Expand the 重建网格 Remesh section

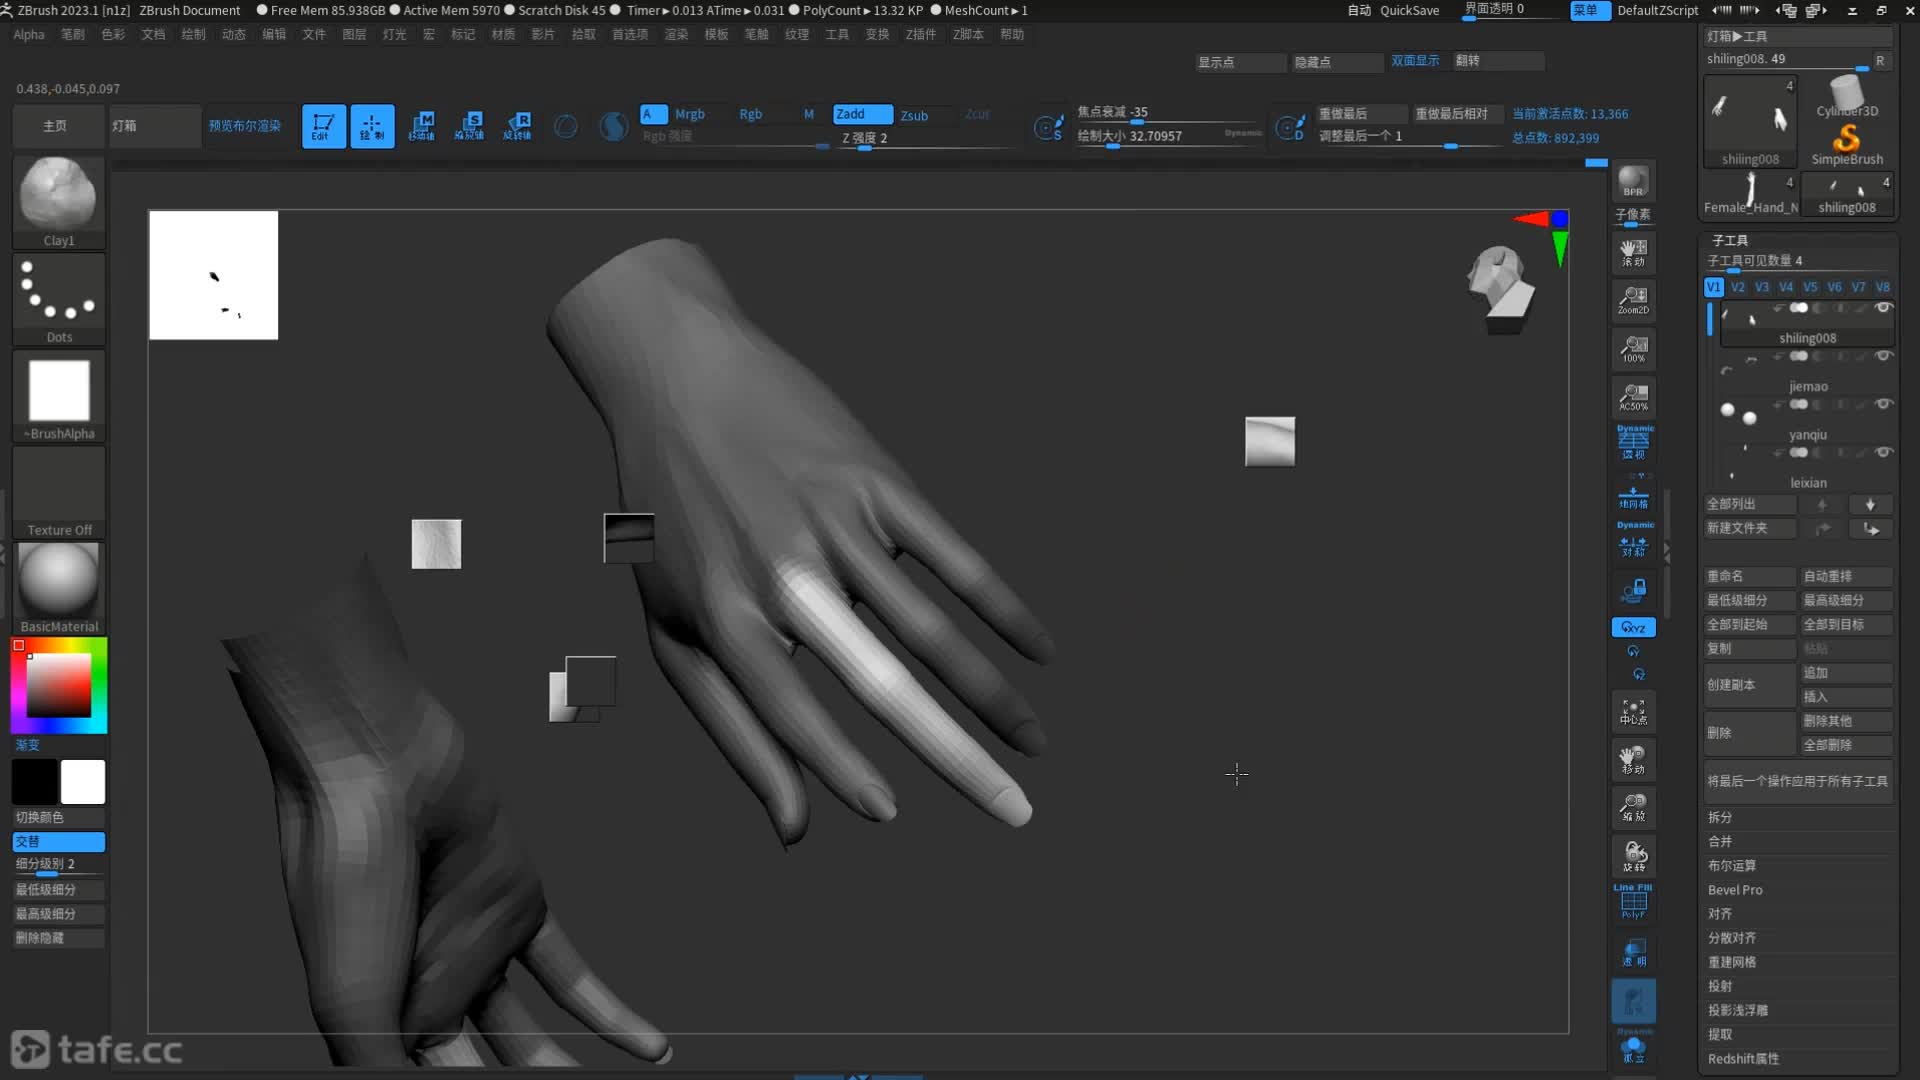1731,962
